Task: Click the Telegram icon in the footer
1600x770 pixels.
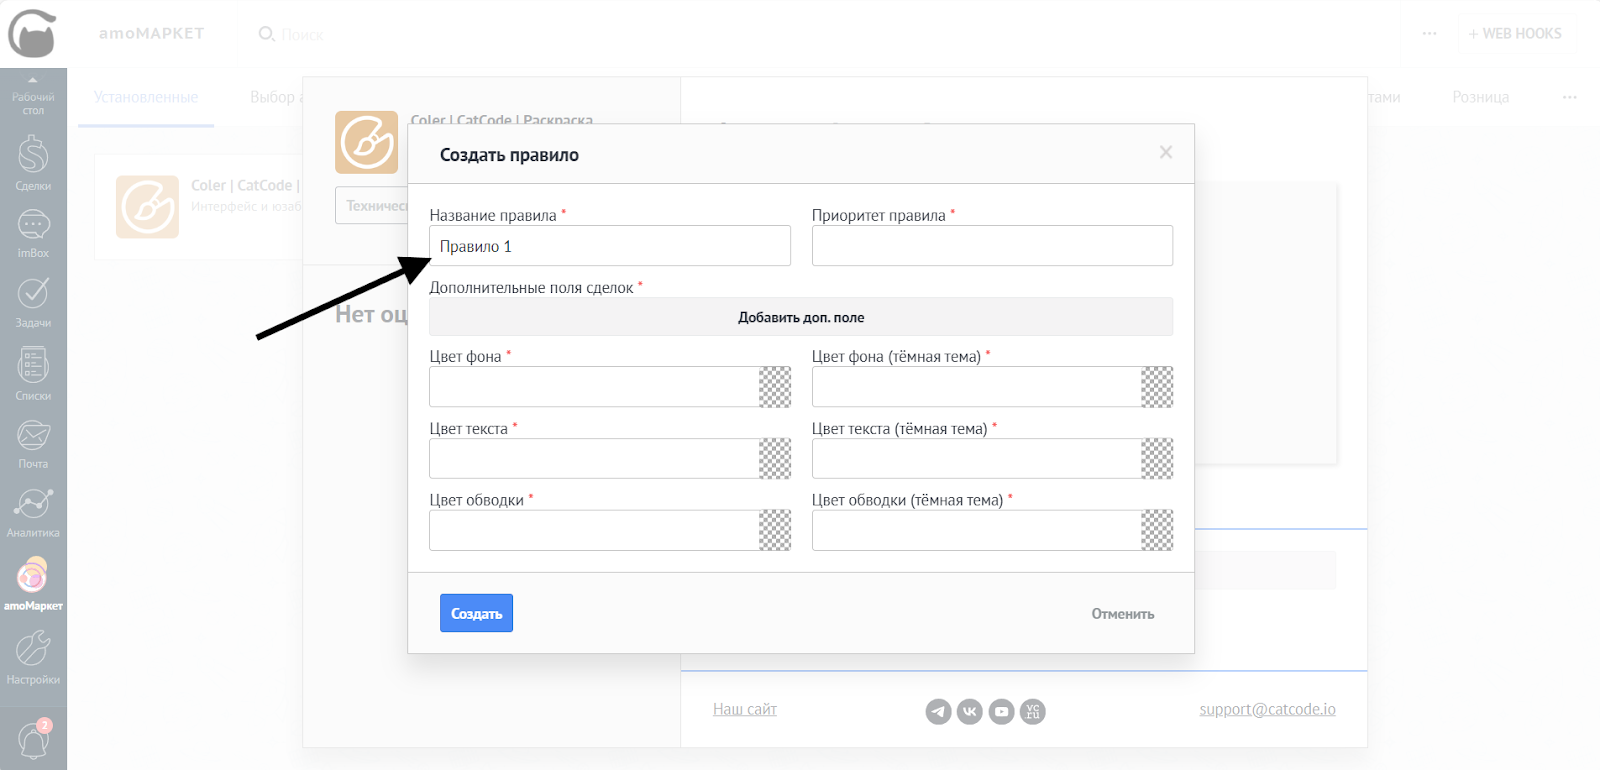Action: [938, 711]
